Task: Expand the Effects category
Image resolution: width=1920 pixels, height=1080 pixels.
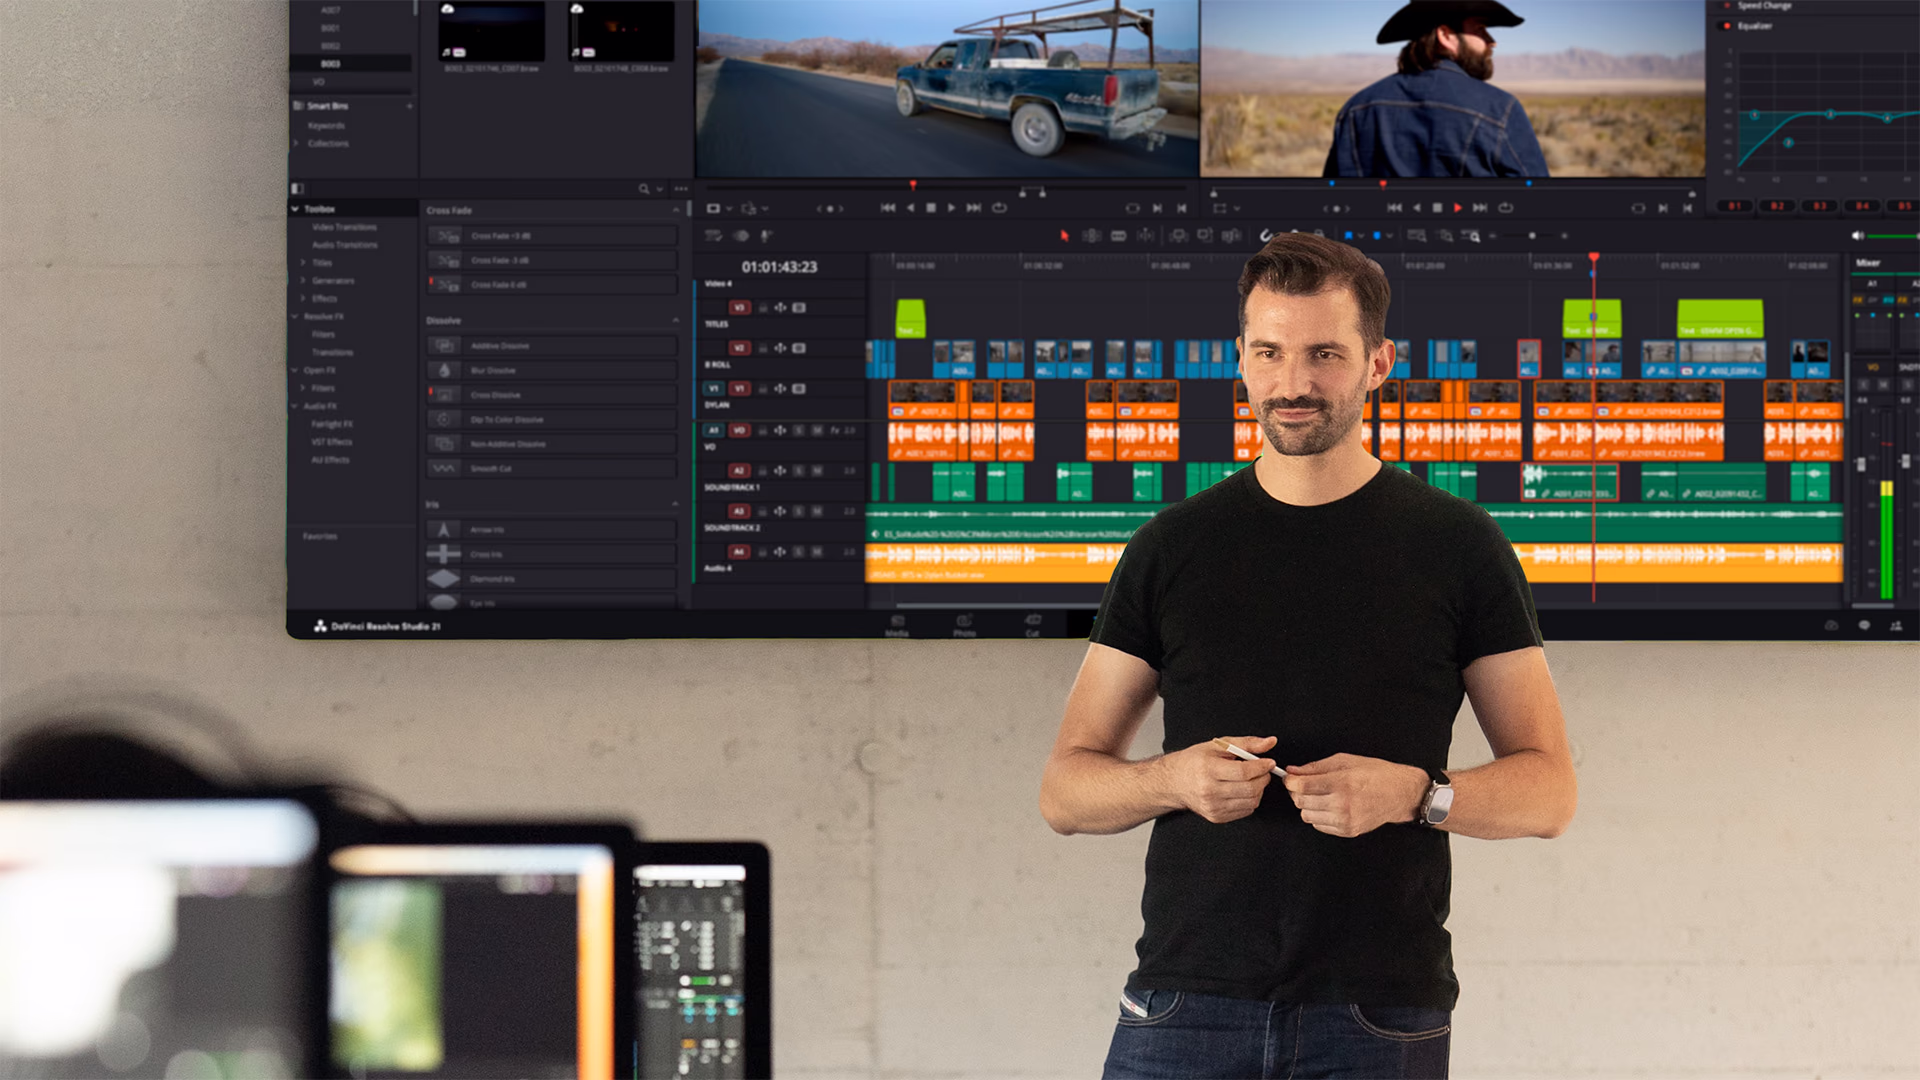Action: 303,298
